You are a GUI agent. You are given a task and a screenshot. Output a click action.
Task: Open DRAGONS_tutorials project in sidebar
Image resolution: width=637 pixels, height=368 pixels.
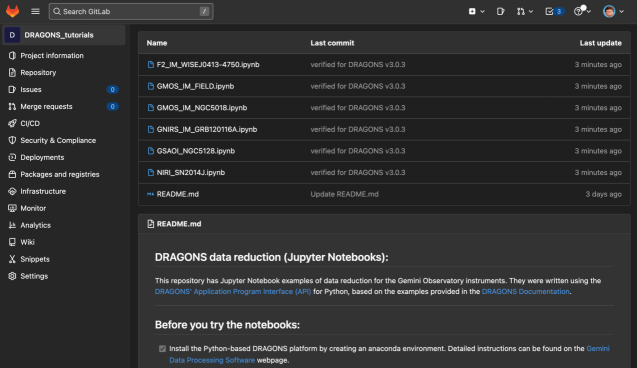[x=64, y=35]
